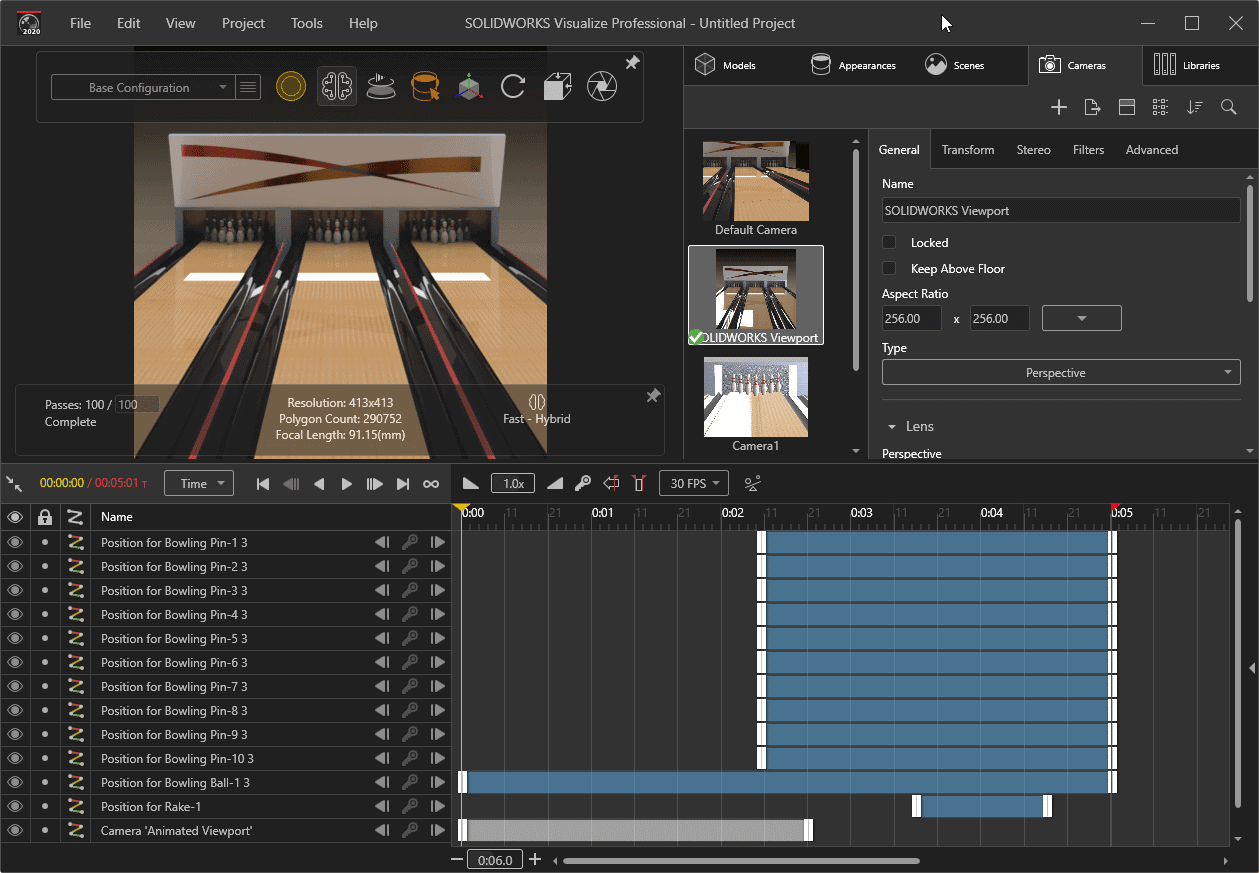Click the auto keyframe key icon
The image size is (1259, 873).
(x=583, y=484)
